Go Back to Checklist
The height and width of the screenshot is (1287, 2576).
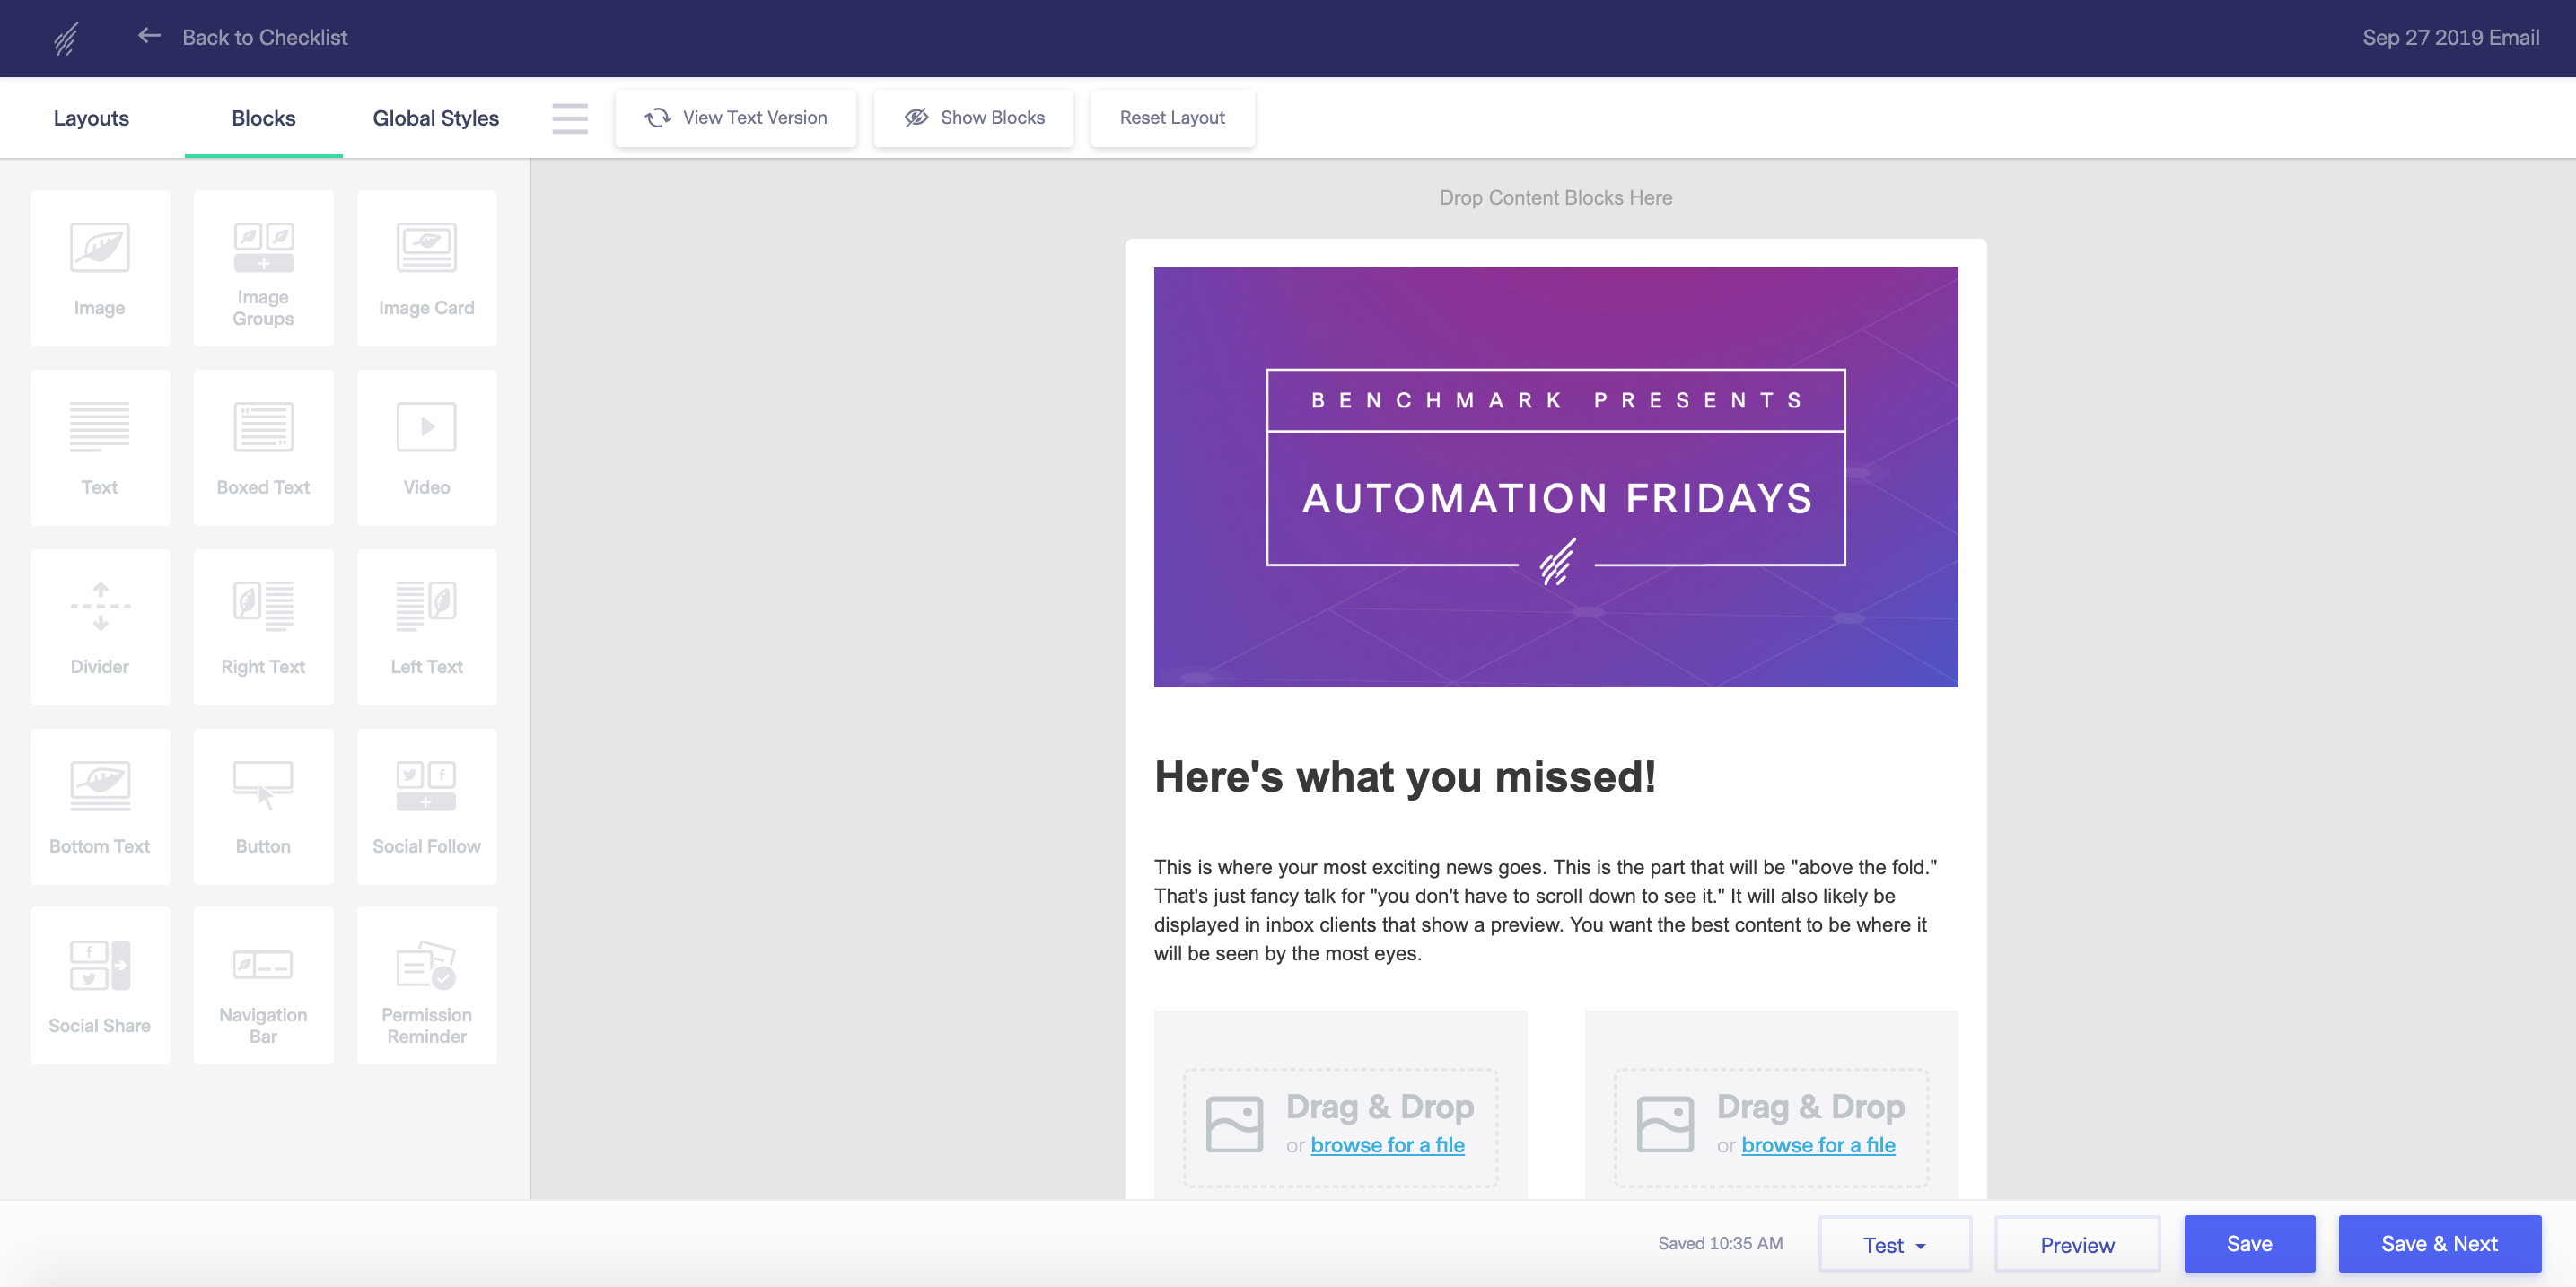click(x=264, y=37)
